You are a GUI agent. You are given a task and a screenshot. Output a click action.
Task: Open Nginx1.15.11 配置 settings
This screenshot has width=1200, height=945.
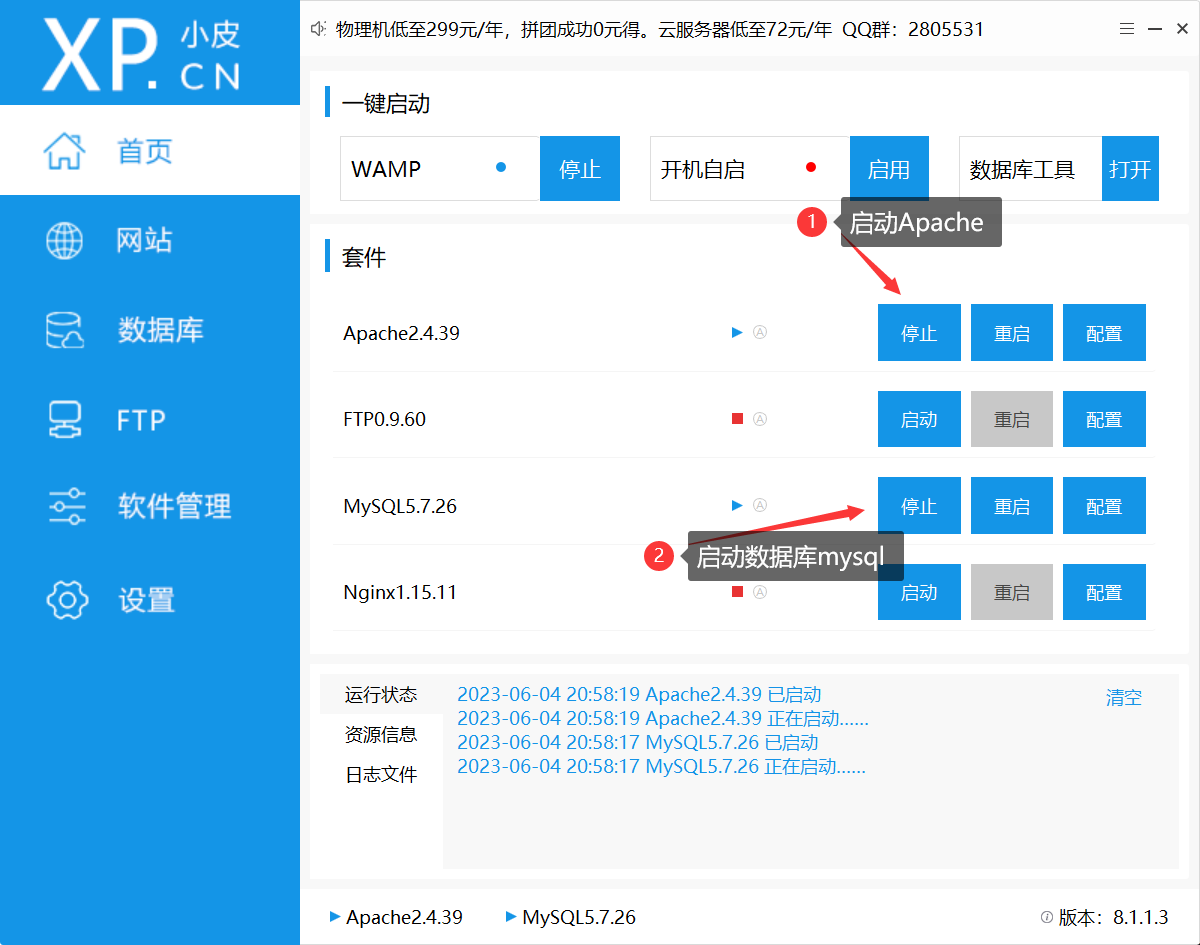1104,592
